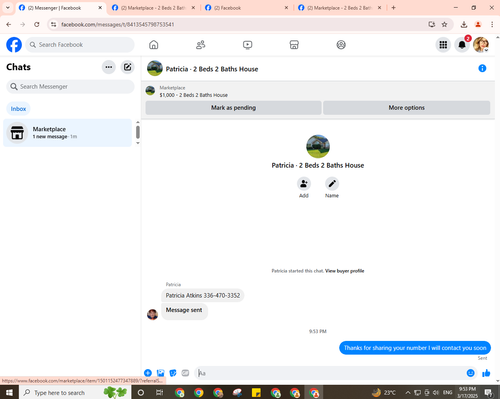The height and width of the screenshot is (399, 500).
Task: Click message with Patricia Atkins phone number
Action: [203, 295]
